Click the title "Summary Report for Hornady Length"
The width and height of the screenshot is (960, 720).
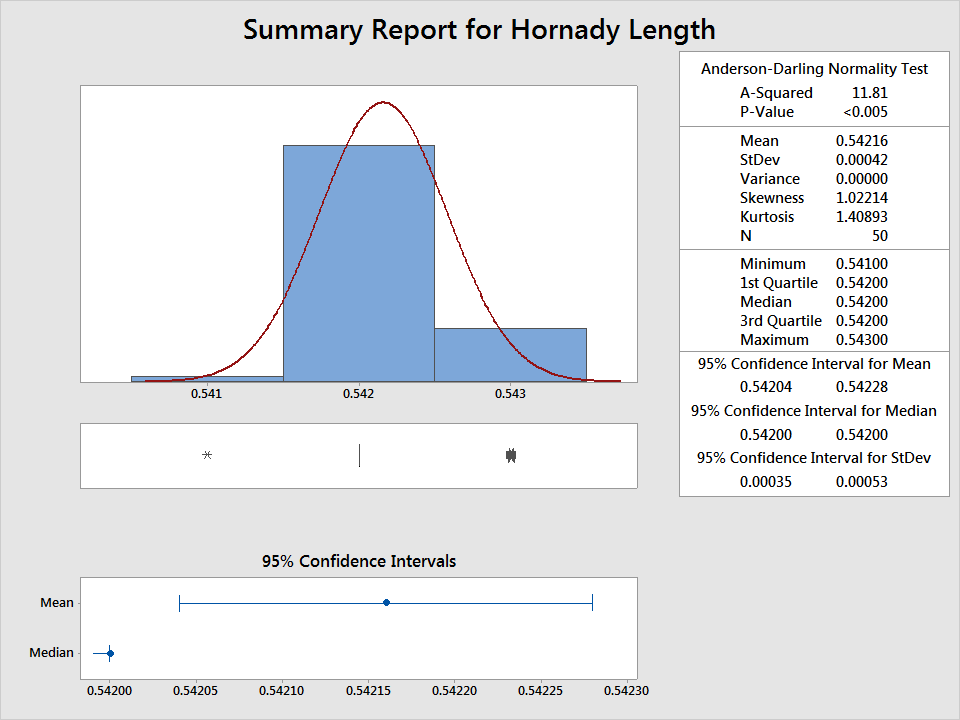coord(479,30)
